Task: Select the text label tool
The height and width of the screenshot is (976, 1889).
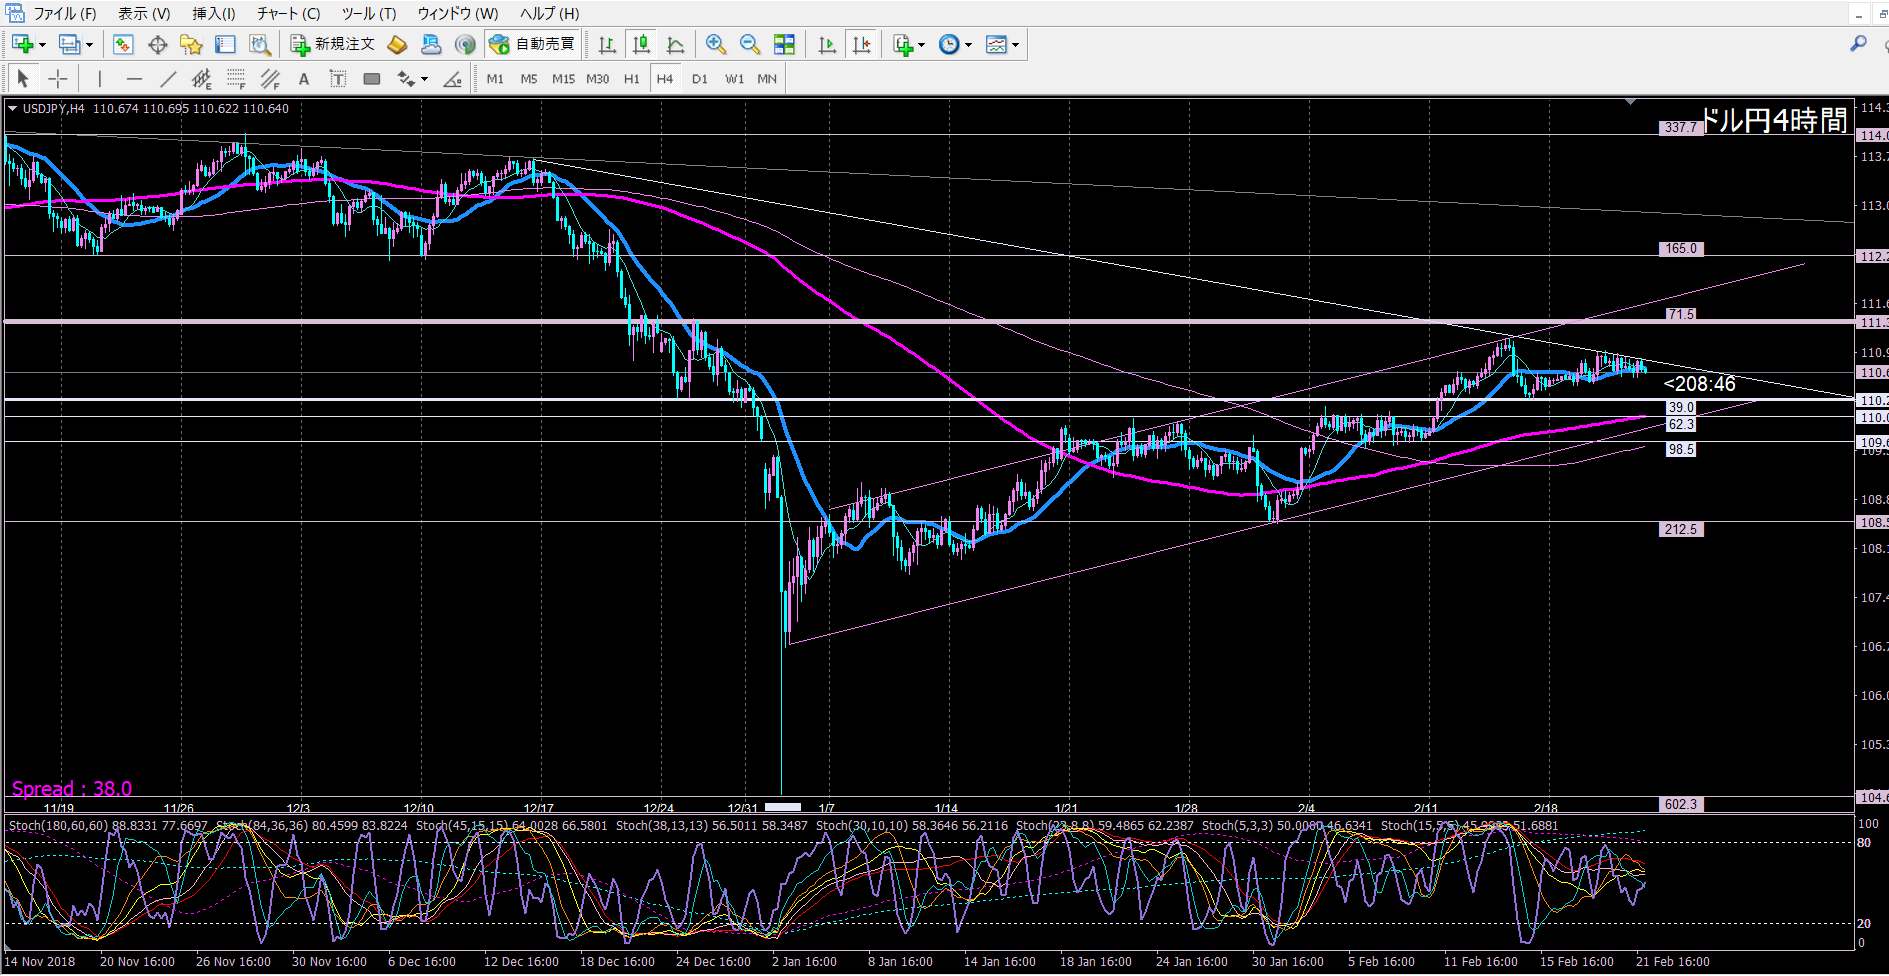Action: point(338,78)
